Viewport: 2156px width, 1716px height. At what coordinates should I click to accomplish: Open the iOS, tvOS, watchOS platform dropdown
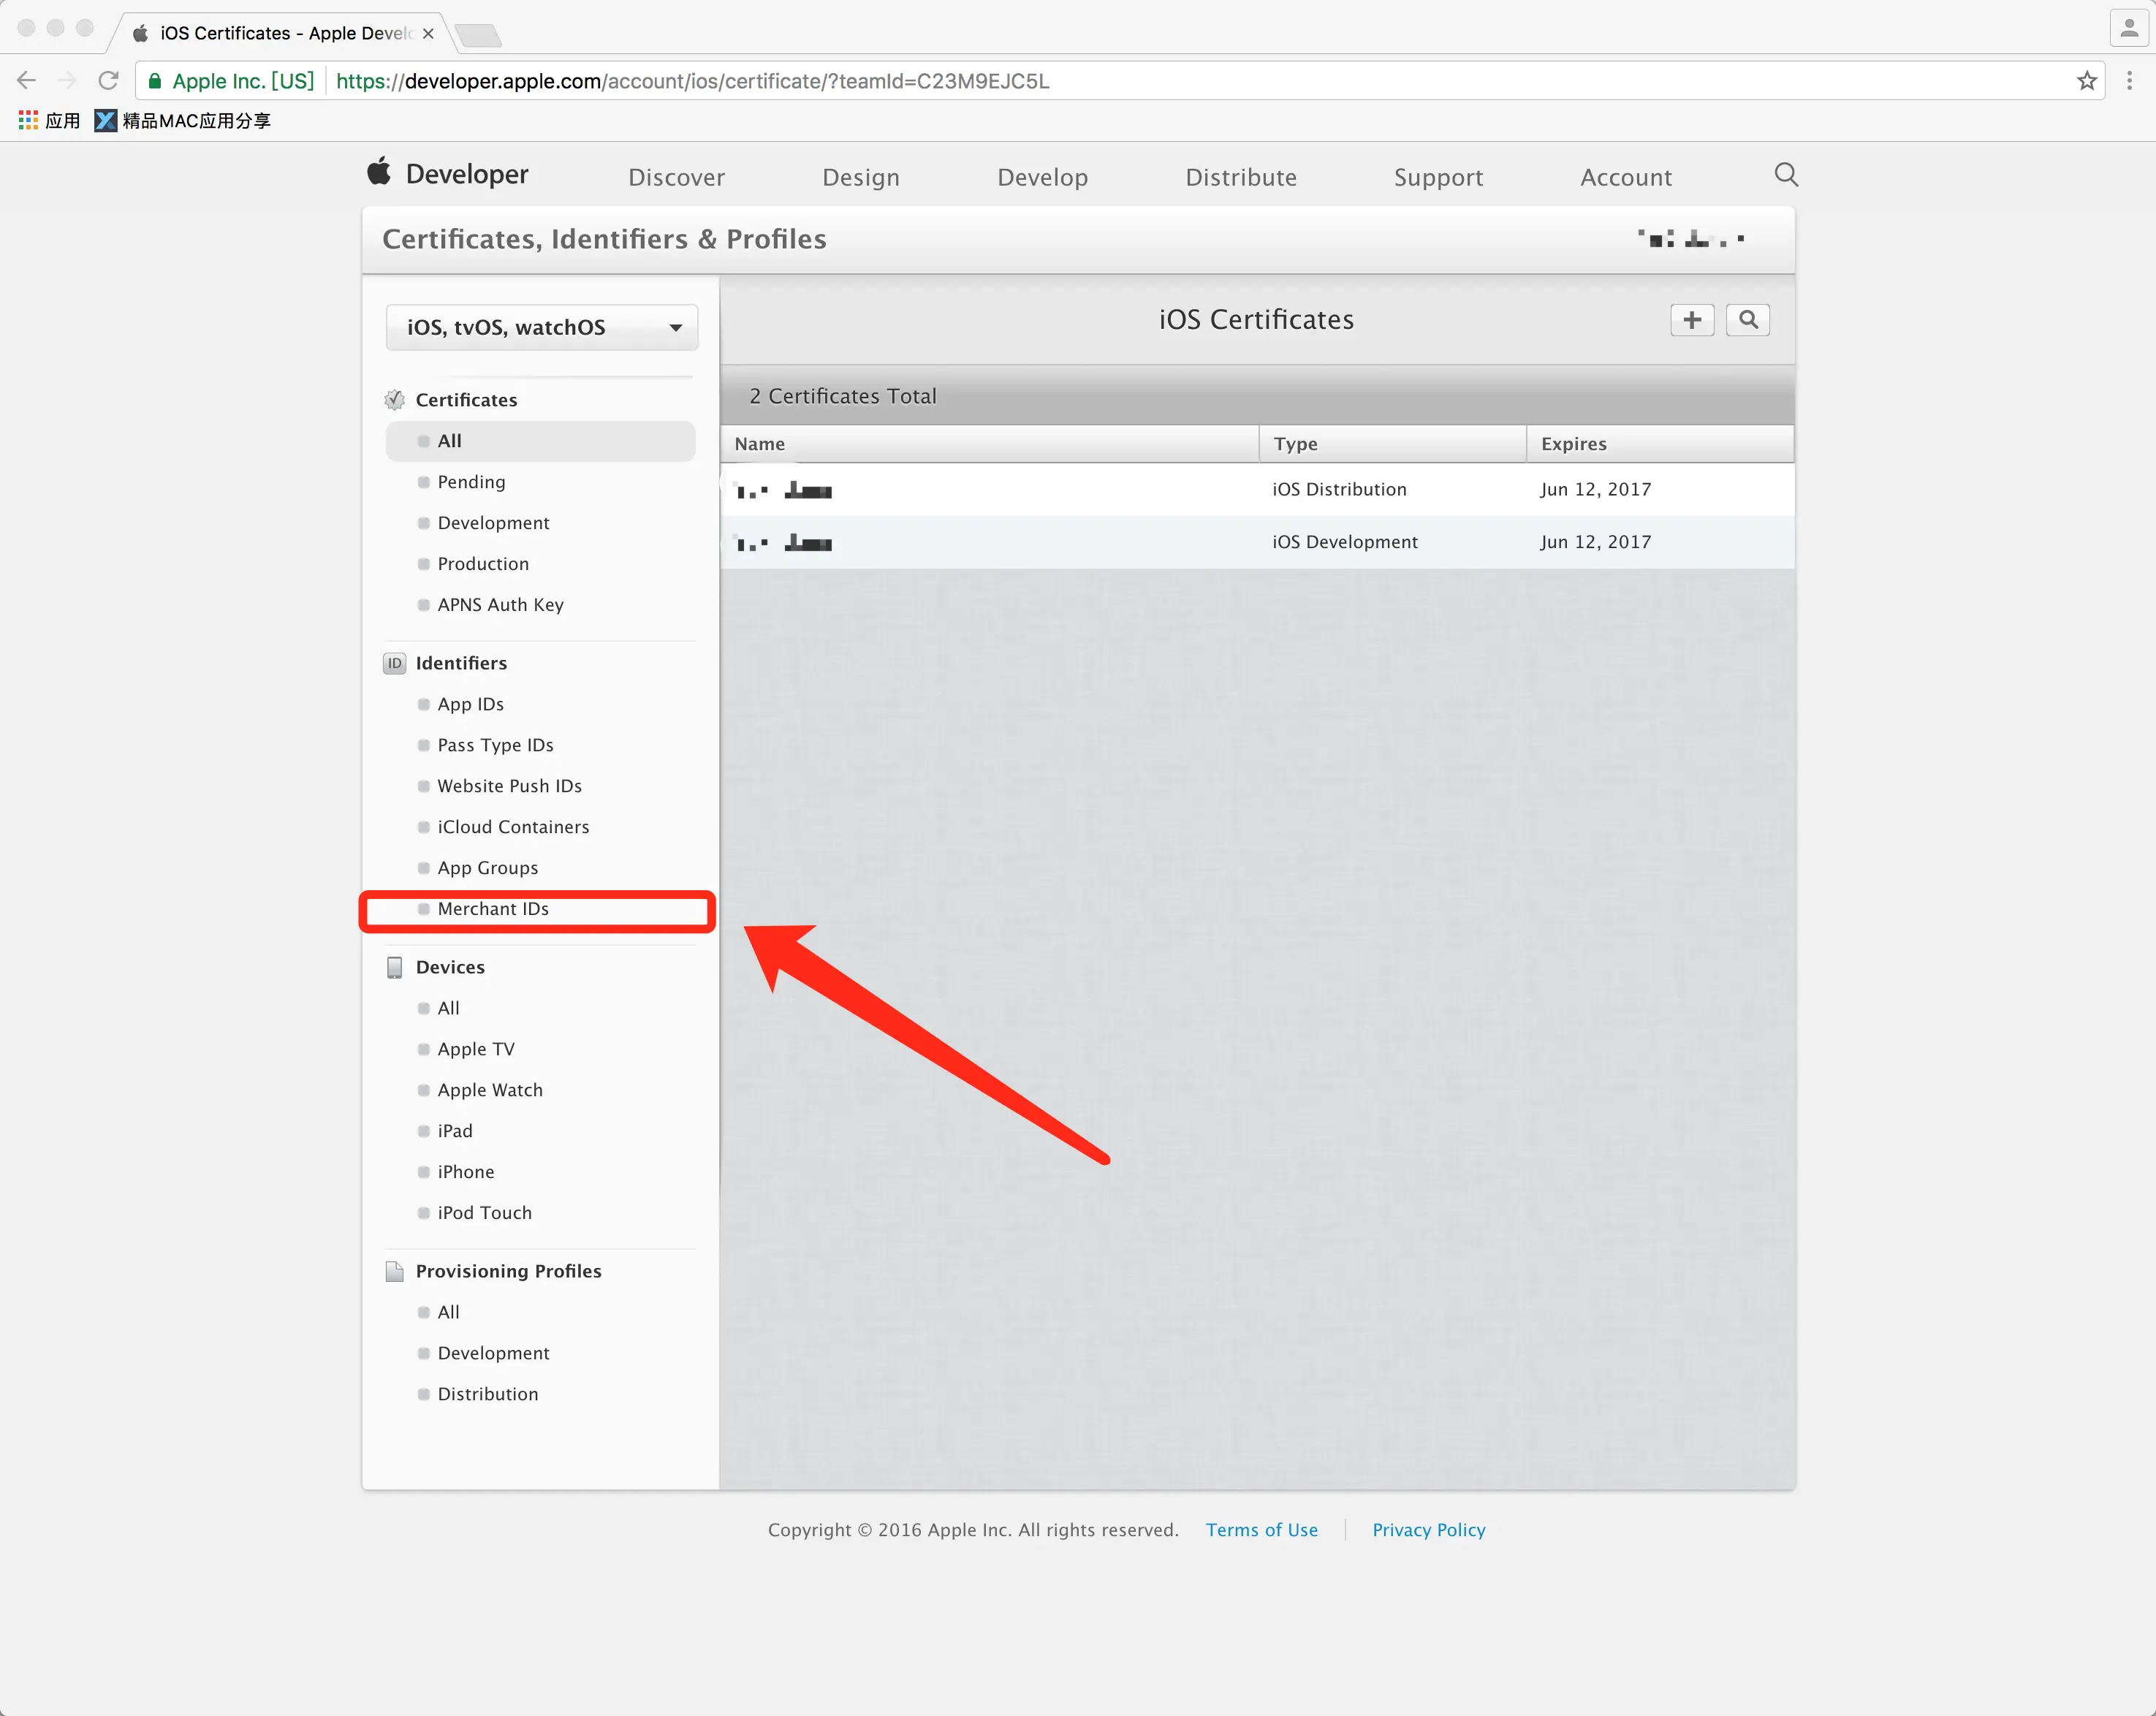(541, 327)
